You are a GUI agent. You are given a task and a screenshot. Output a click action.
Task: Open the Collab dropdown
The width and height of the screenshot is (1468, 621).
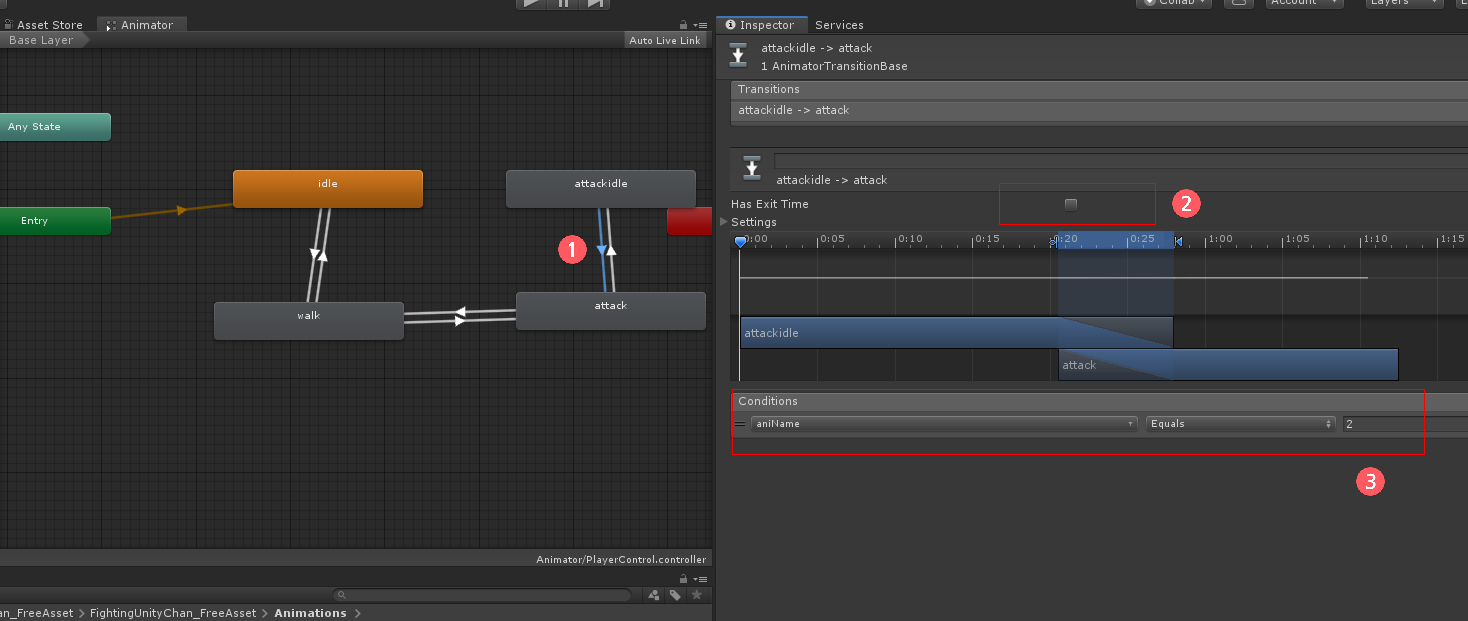point(1174,3)
